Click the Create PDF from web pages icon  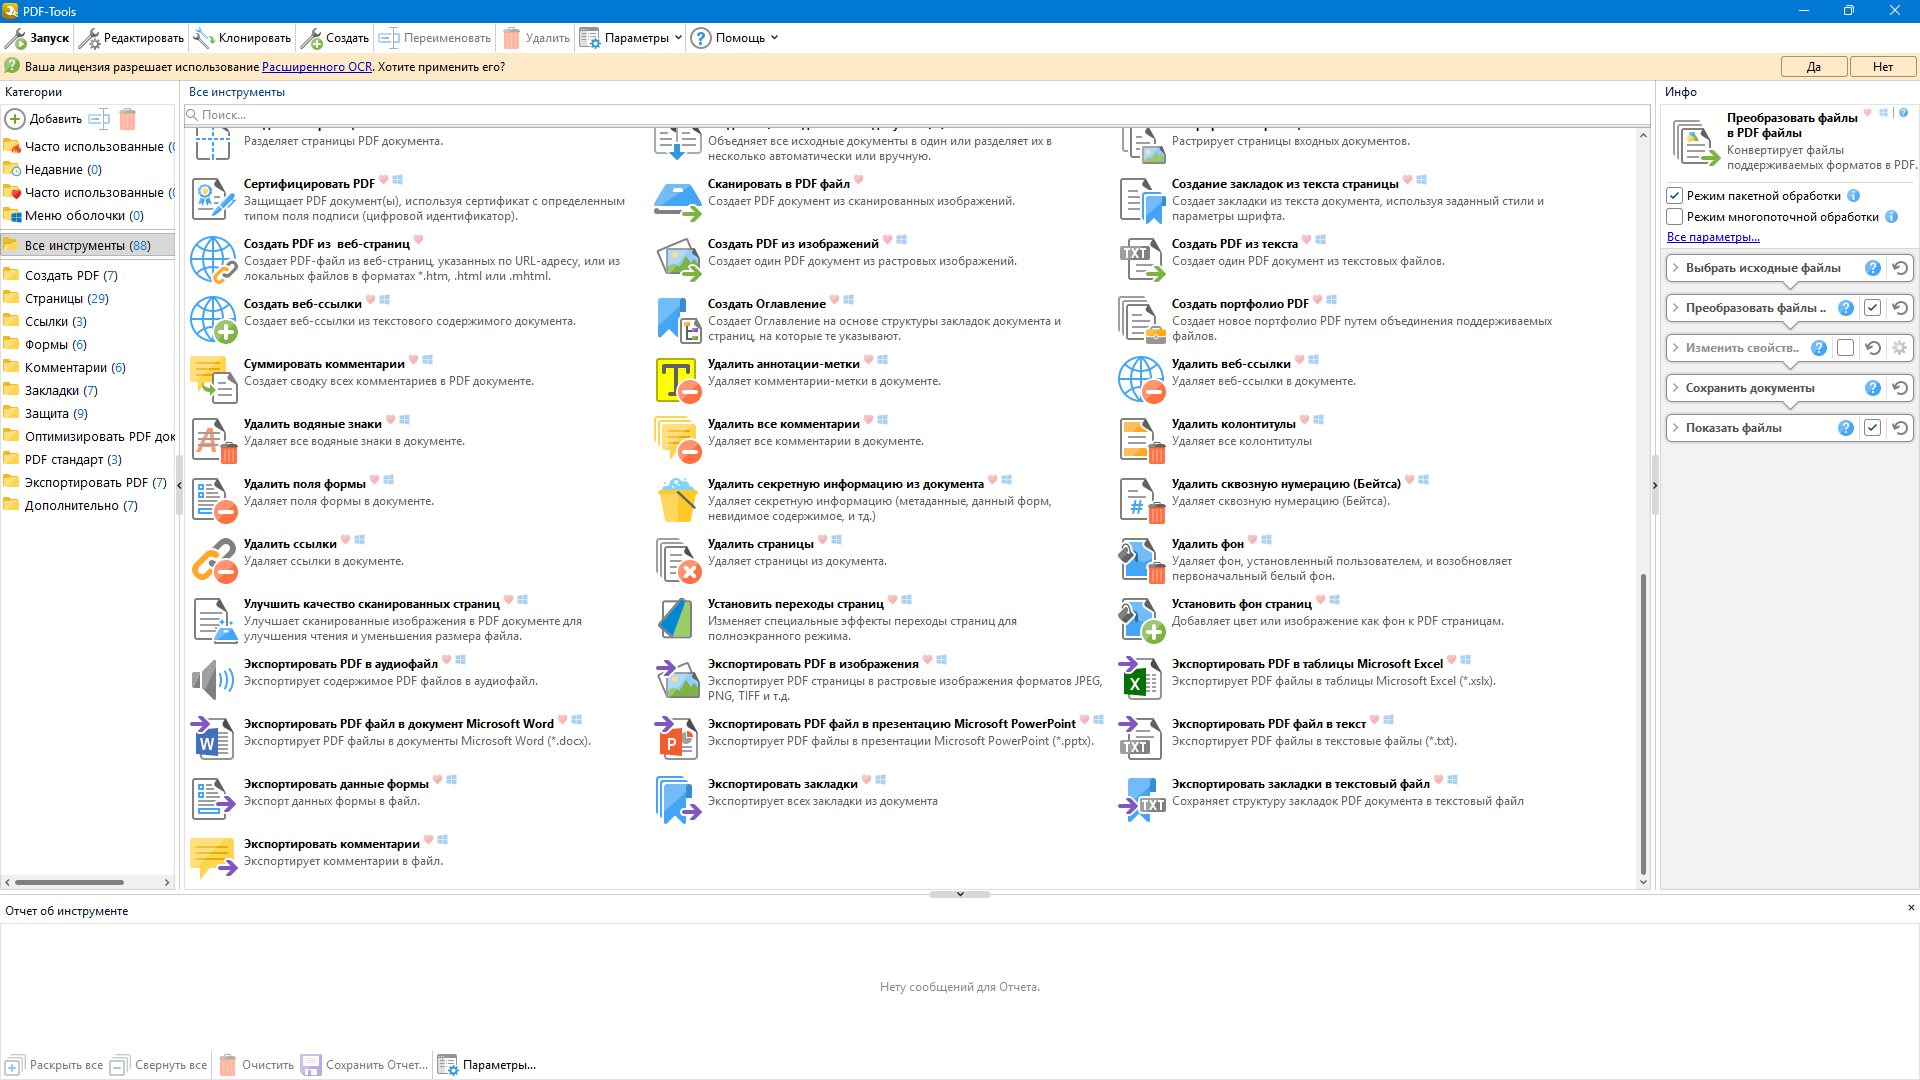tap(213, 259)
